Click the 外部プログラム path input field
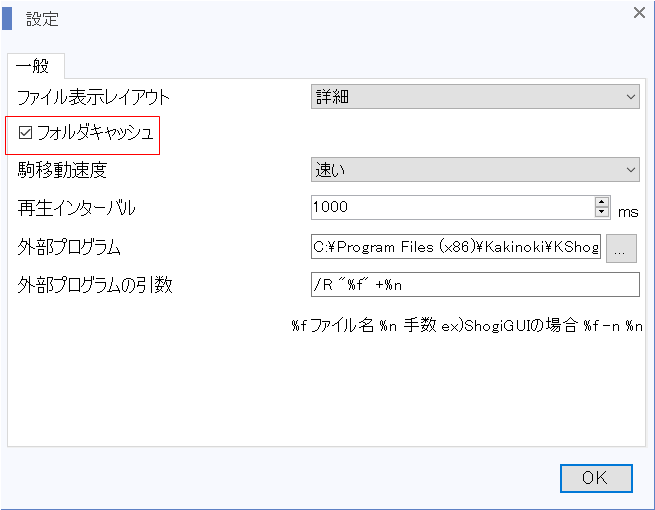 coord(456,246)
